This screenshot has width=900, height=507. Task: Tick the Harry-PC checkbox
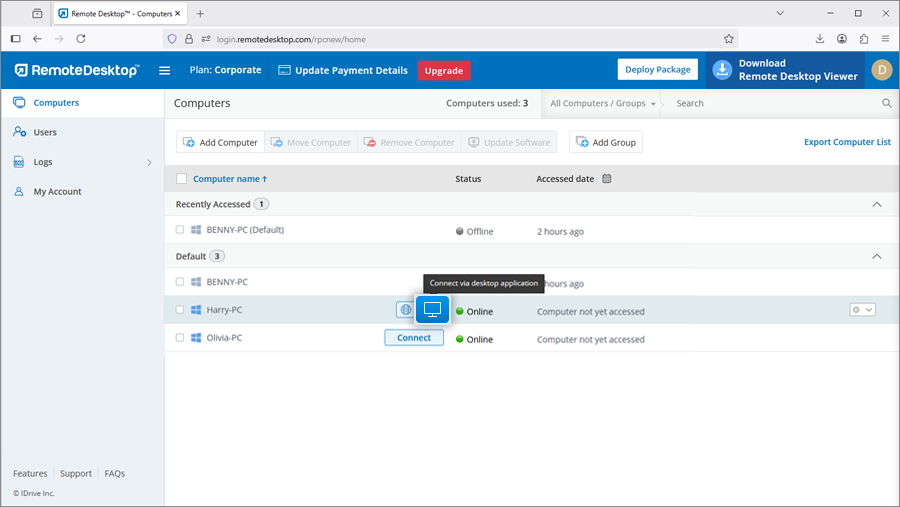pyautogui.click(x=181, y=310)
